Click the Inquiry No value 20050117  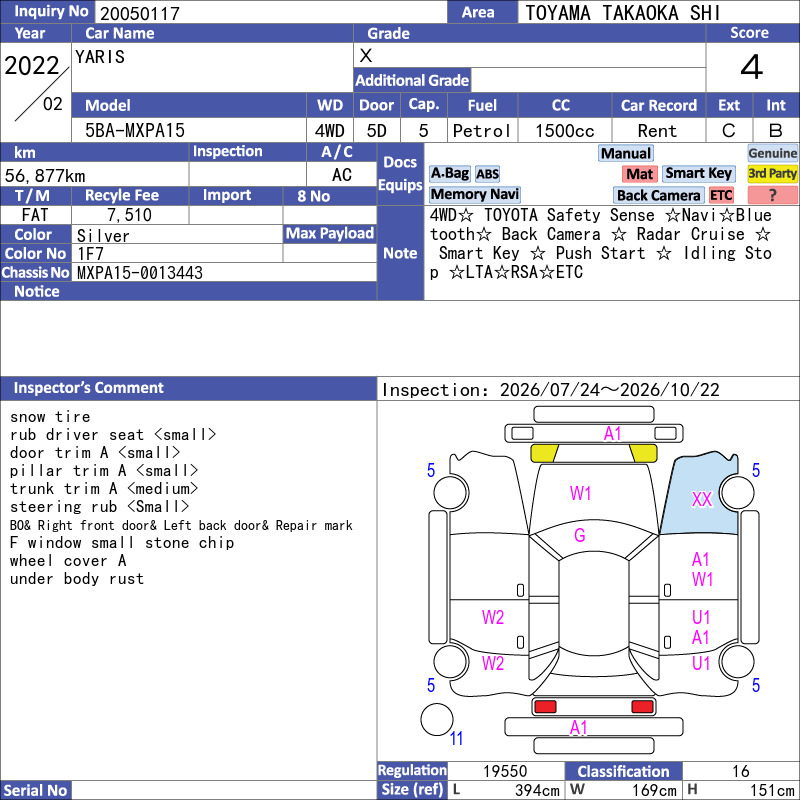tap(140, 13)
